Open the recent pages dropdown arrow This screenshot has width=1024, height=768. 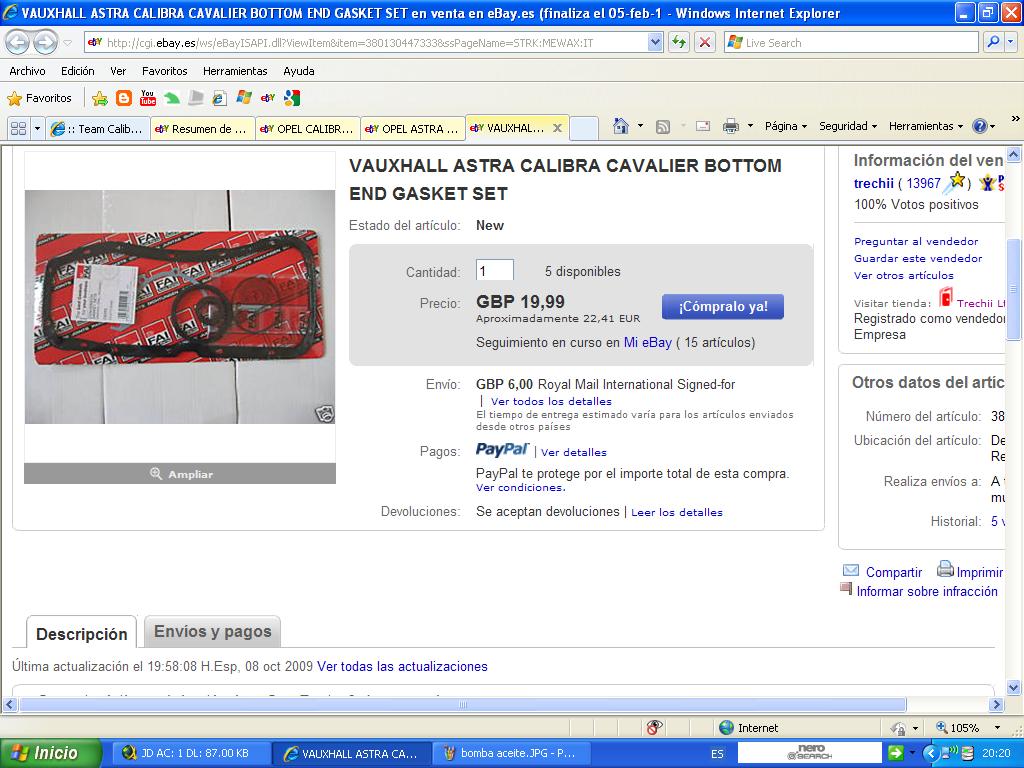[67, 43]
